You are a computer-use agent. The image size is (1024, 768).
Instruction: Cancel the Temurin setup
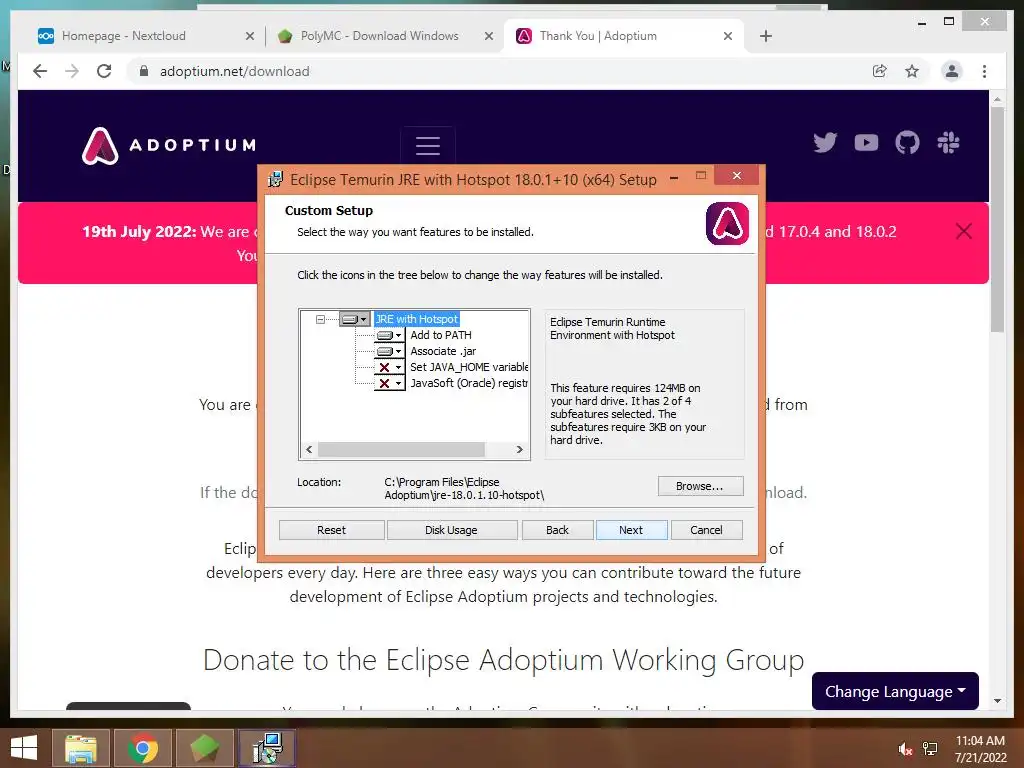pos(706,530)
